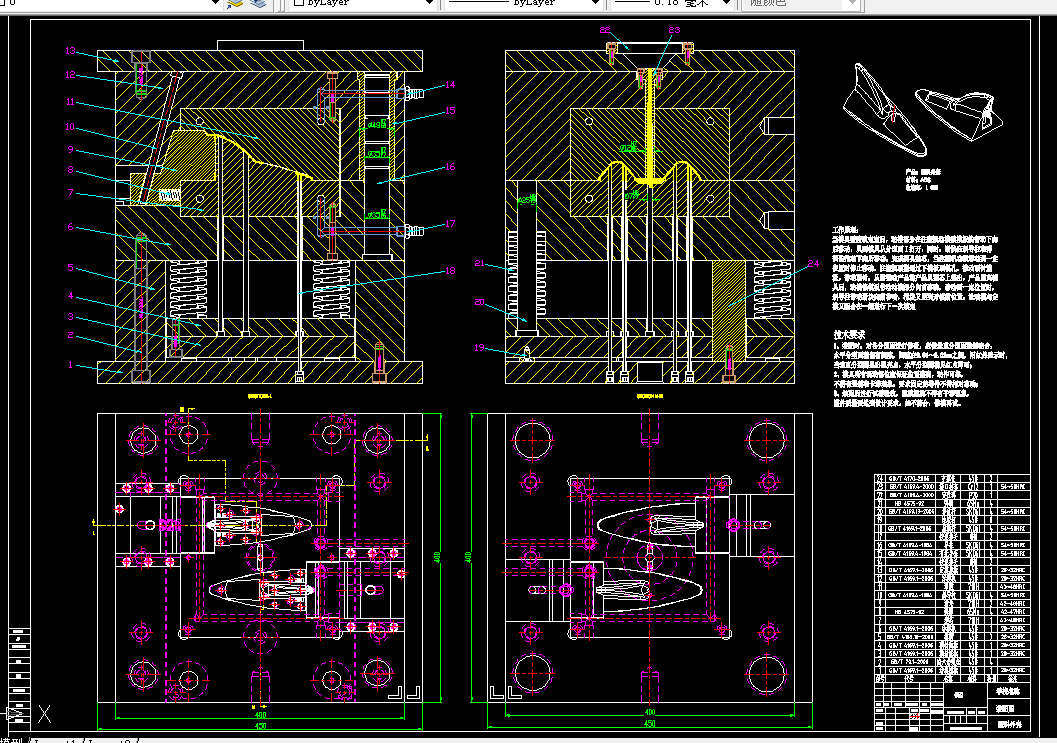Select balloon number 11 label
This screenshot has width=1057, height=743.
70,102
